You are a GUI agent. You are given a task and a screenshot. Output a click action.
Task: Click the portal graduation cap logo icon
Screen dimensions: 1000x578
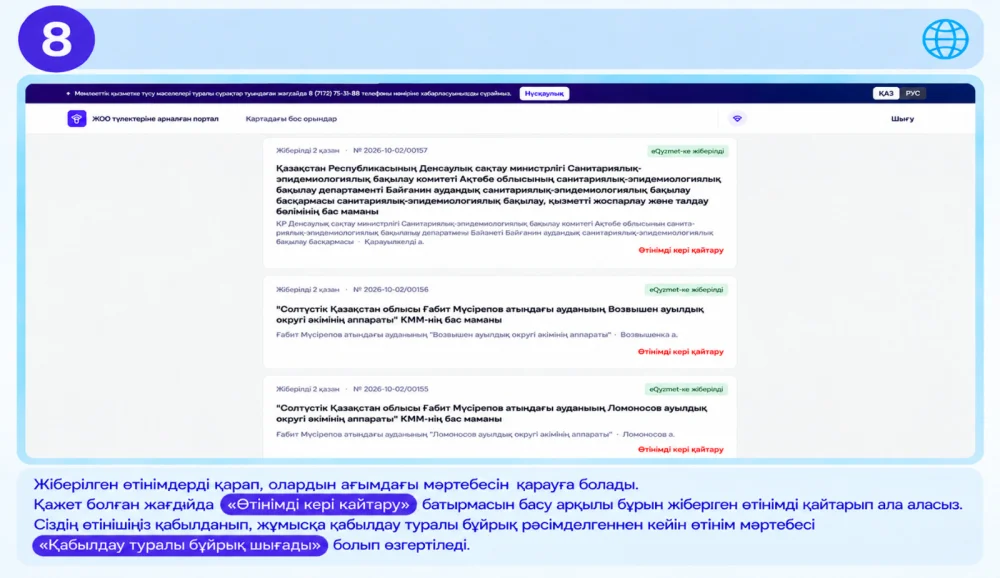(x=77, y=119)
